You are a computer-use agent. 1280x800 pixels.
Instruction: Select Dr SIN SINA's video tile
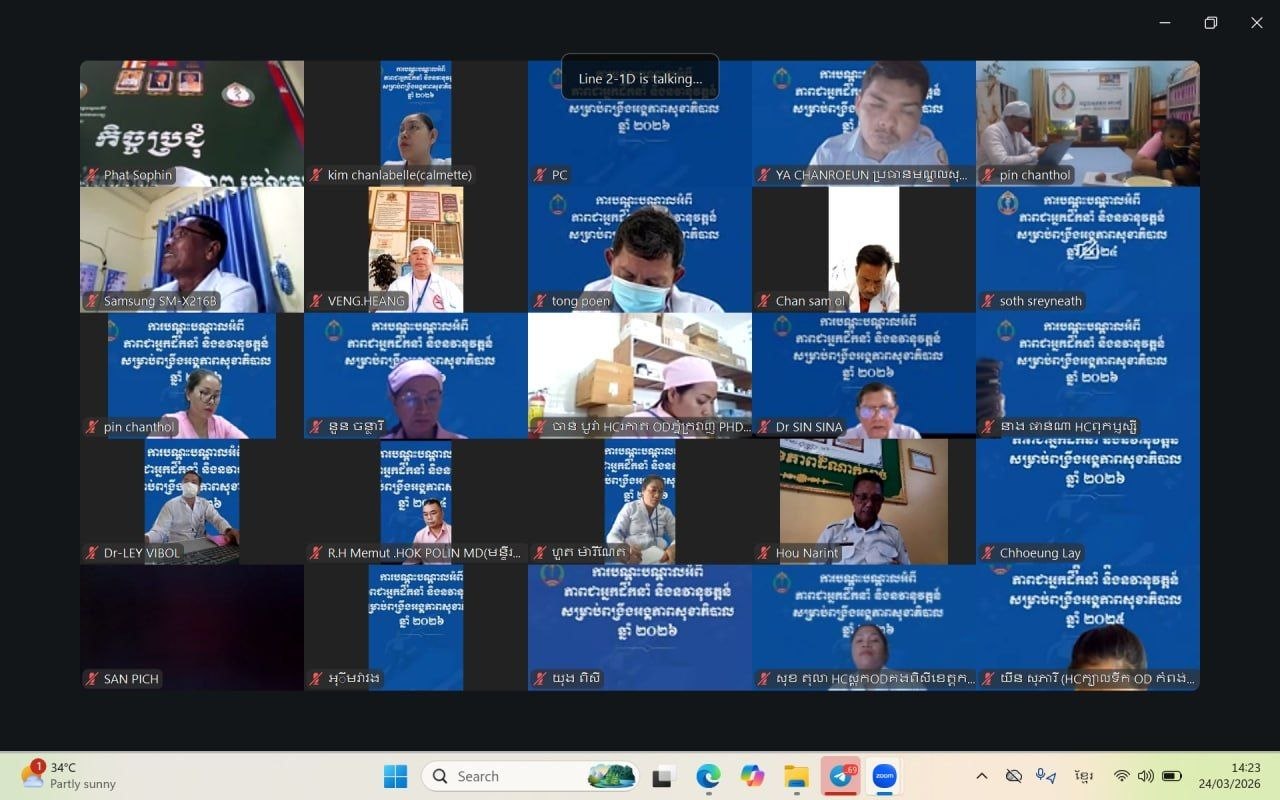pos(864,376)
